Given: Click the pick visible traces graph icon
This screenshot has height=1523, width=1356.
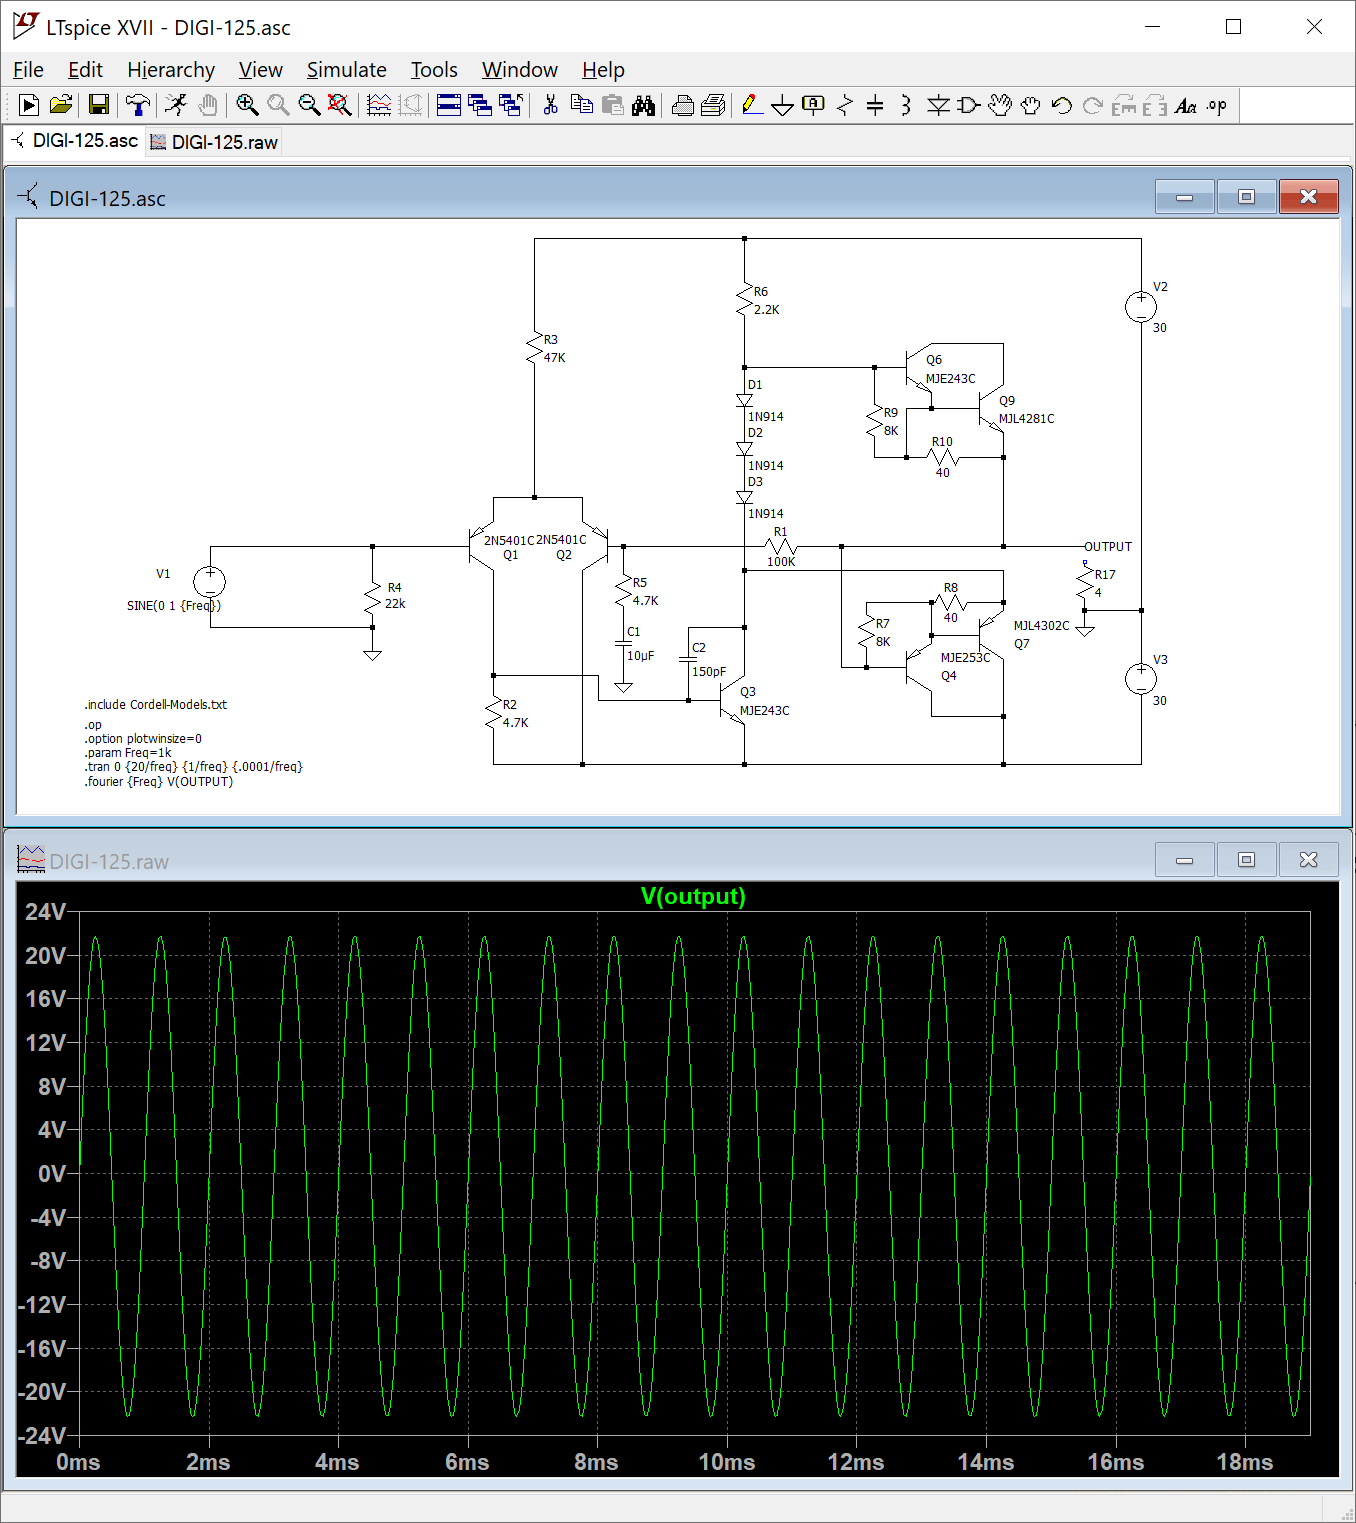Looking at the screenshot, I should (x=379, y=105).
